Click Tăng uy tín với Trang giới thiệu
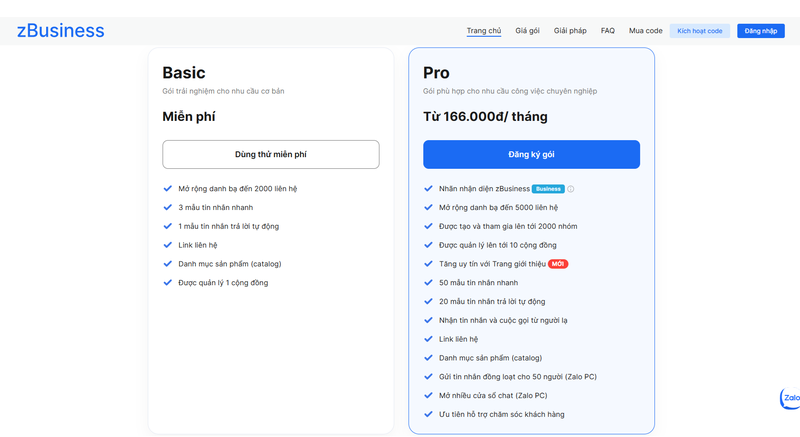 (x=492, y=264)
